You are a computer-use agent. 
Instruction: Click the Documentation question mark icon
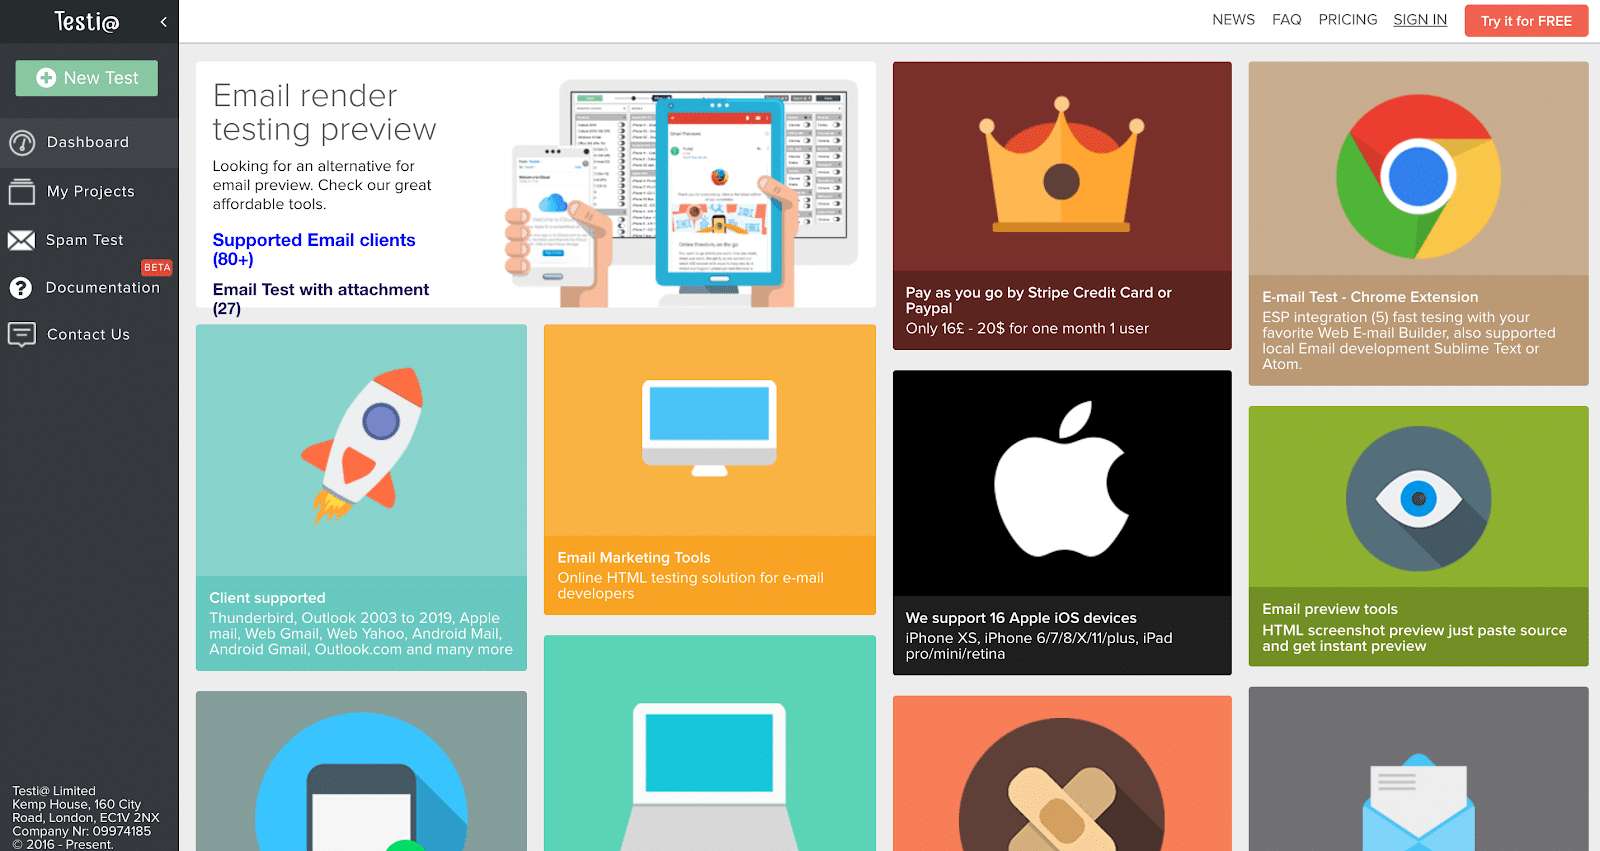[x=21, y=288]
